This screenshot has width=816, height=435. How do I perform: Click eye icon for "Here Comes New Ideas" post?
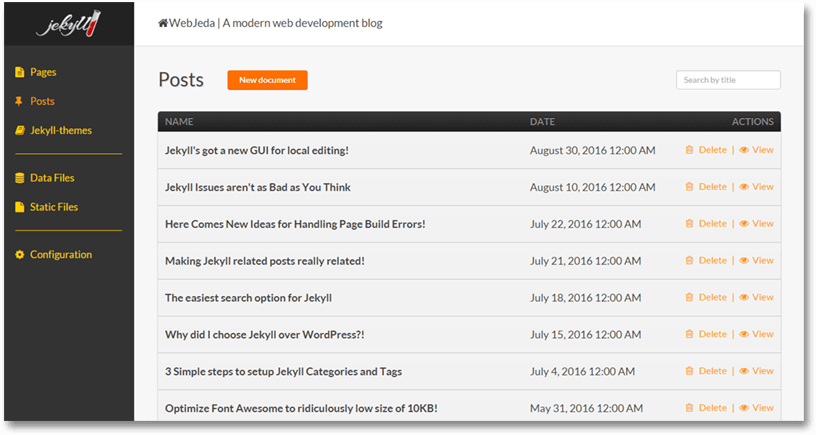point(744,224)
